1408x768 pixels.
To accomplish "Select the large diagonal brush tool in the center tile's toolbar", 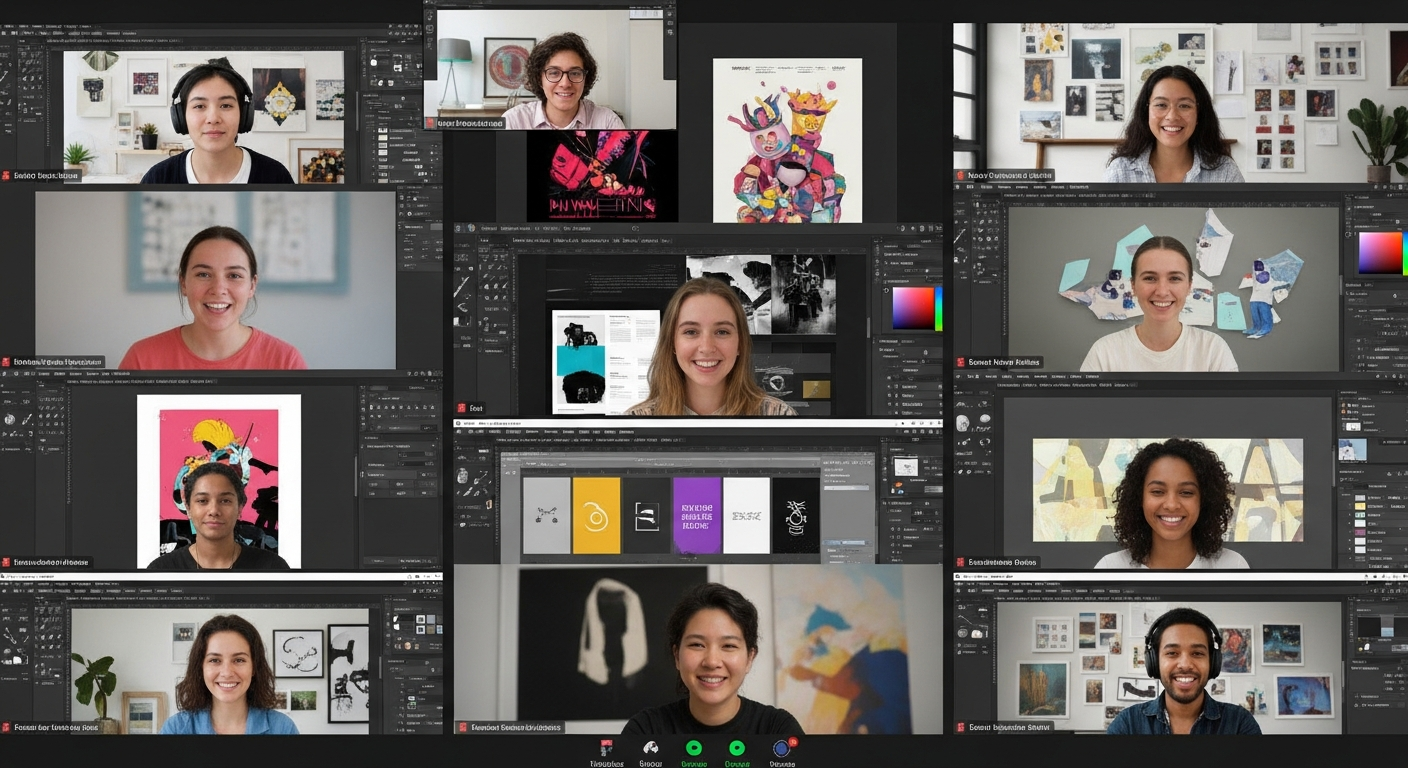I will pos(463,287).
